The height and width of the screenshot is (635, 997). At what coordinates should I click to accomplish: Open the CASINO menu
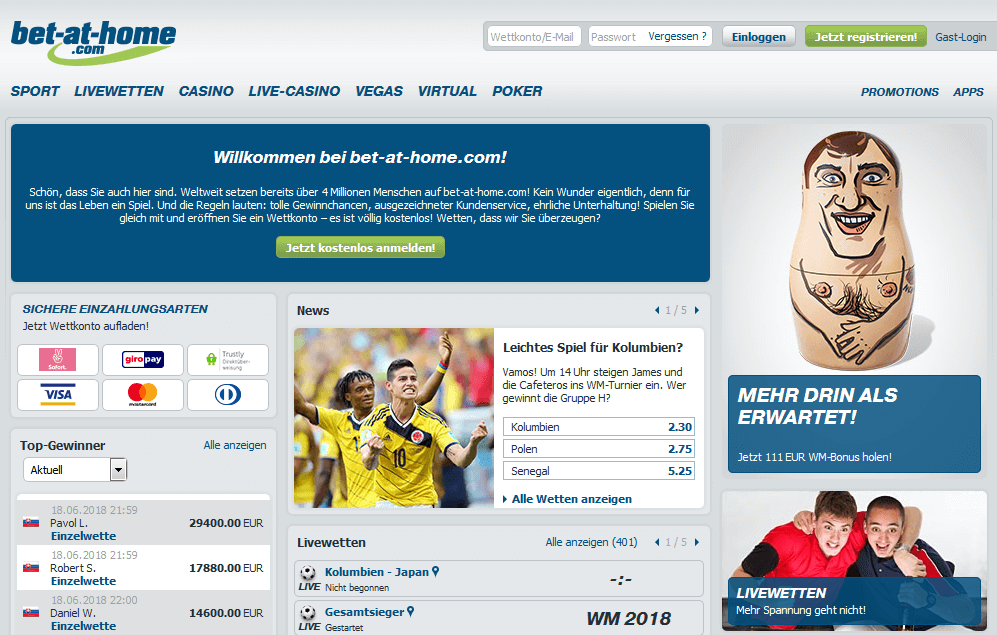[x=206, y=92]
